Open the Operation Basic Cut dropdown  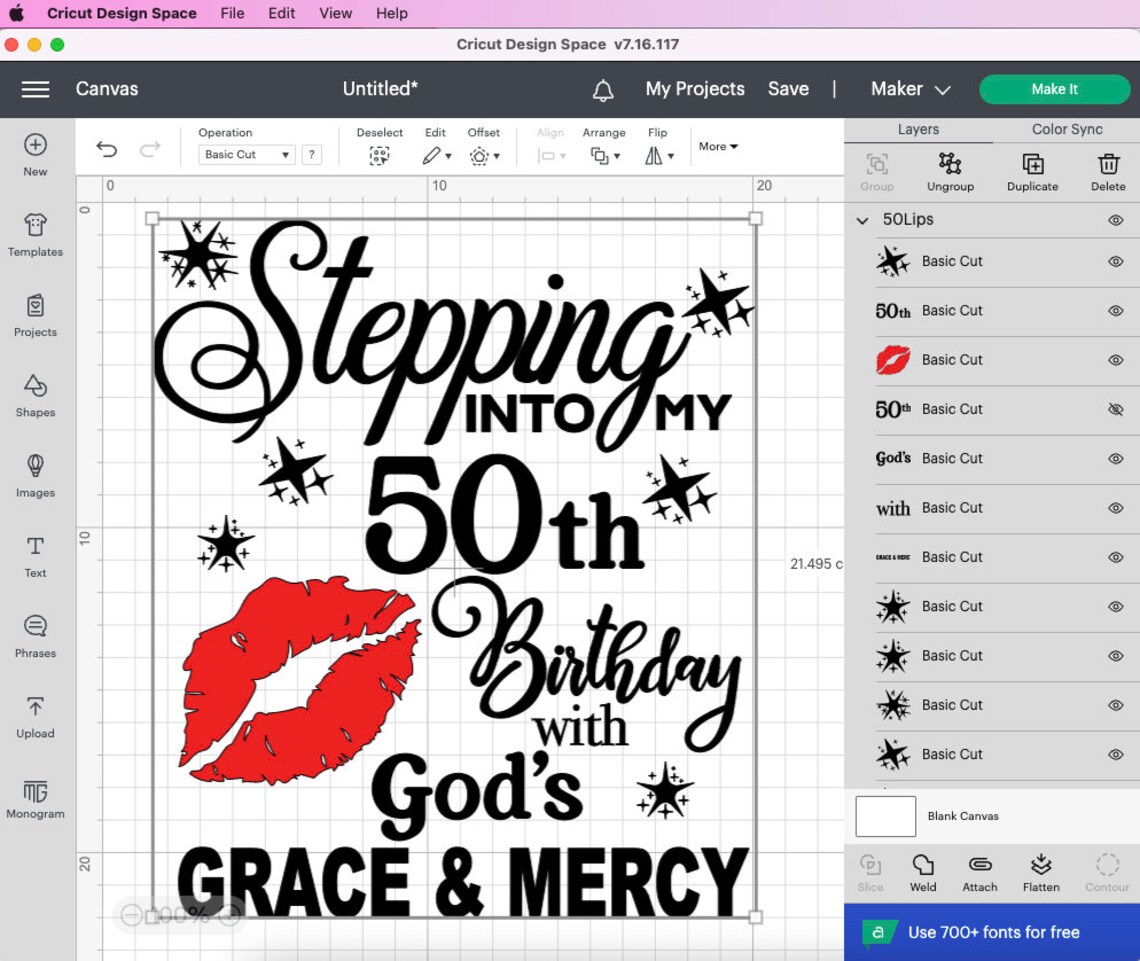pos(246,154)
